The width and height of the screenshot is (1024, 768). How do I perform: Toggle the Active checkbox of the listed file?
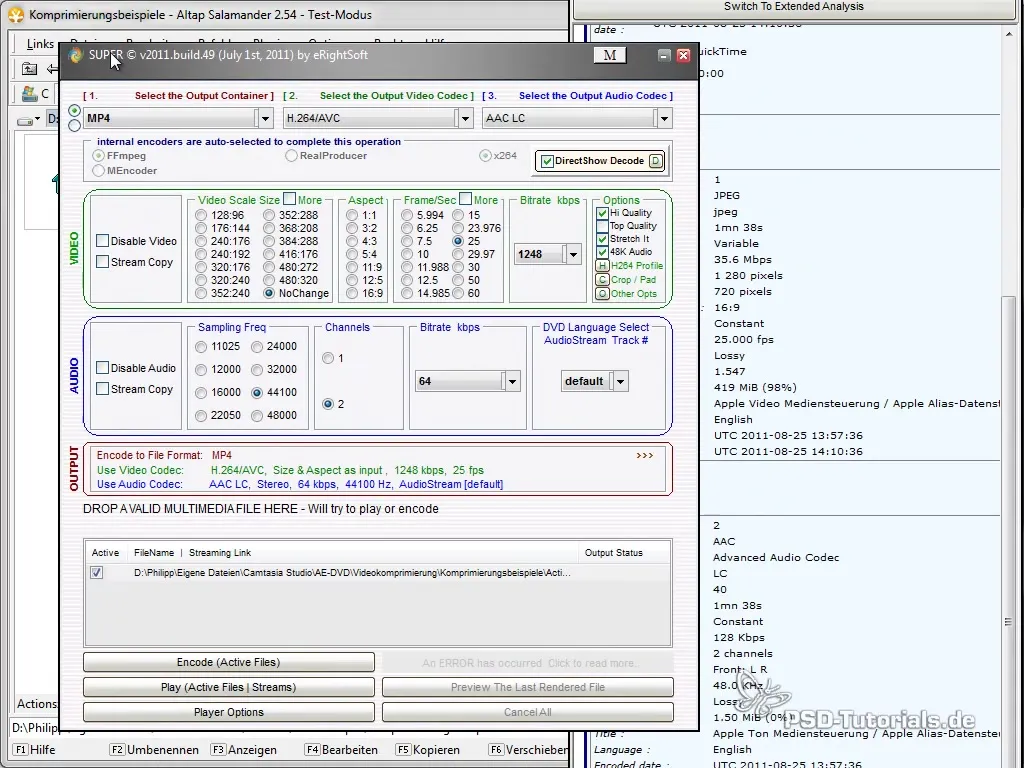(97, 573)
